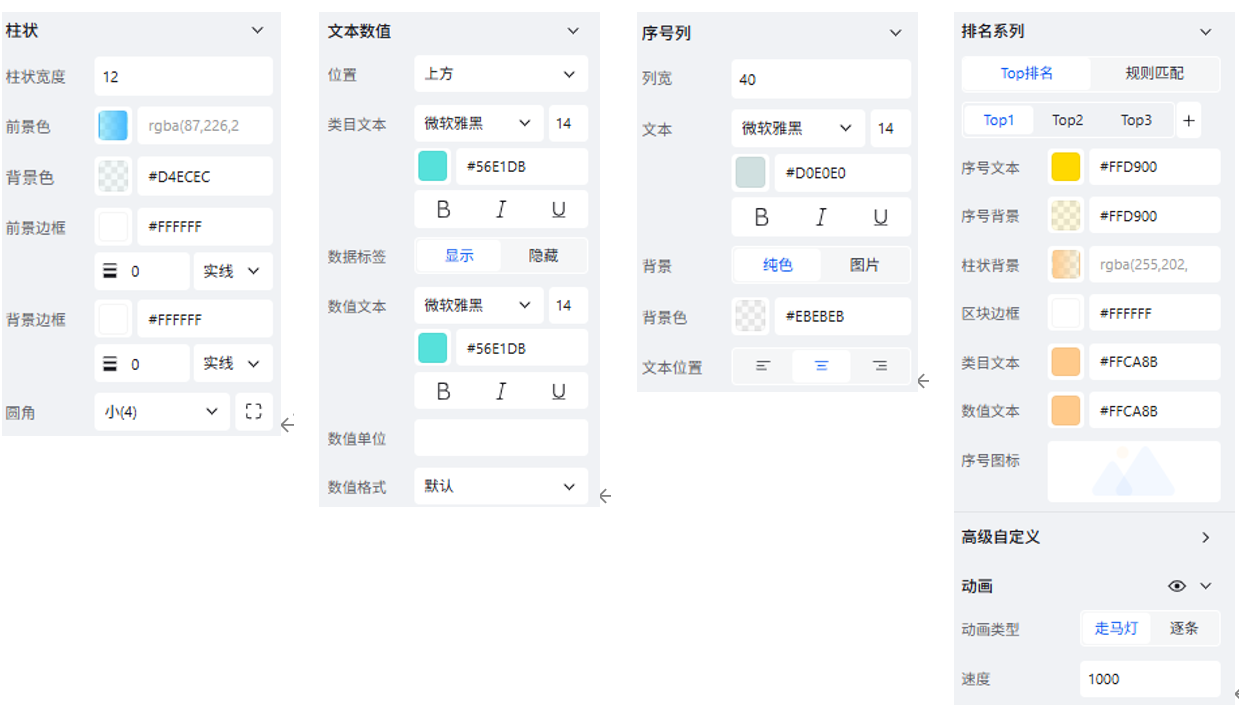The height and width of the screenshot is (711, 1239).
Task: Click 前景边框 line-width icon
Action: tap(110, 271)
